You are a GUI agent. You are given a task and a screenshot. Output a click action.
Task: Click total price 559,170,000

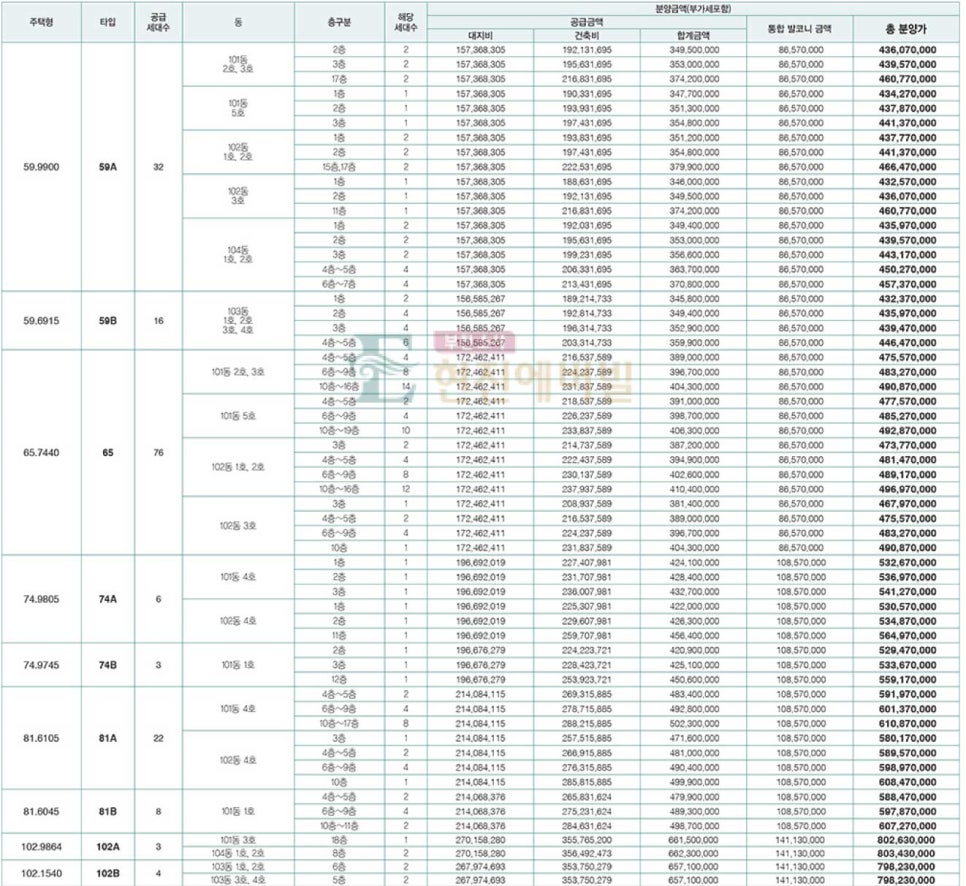907,680
